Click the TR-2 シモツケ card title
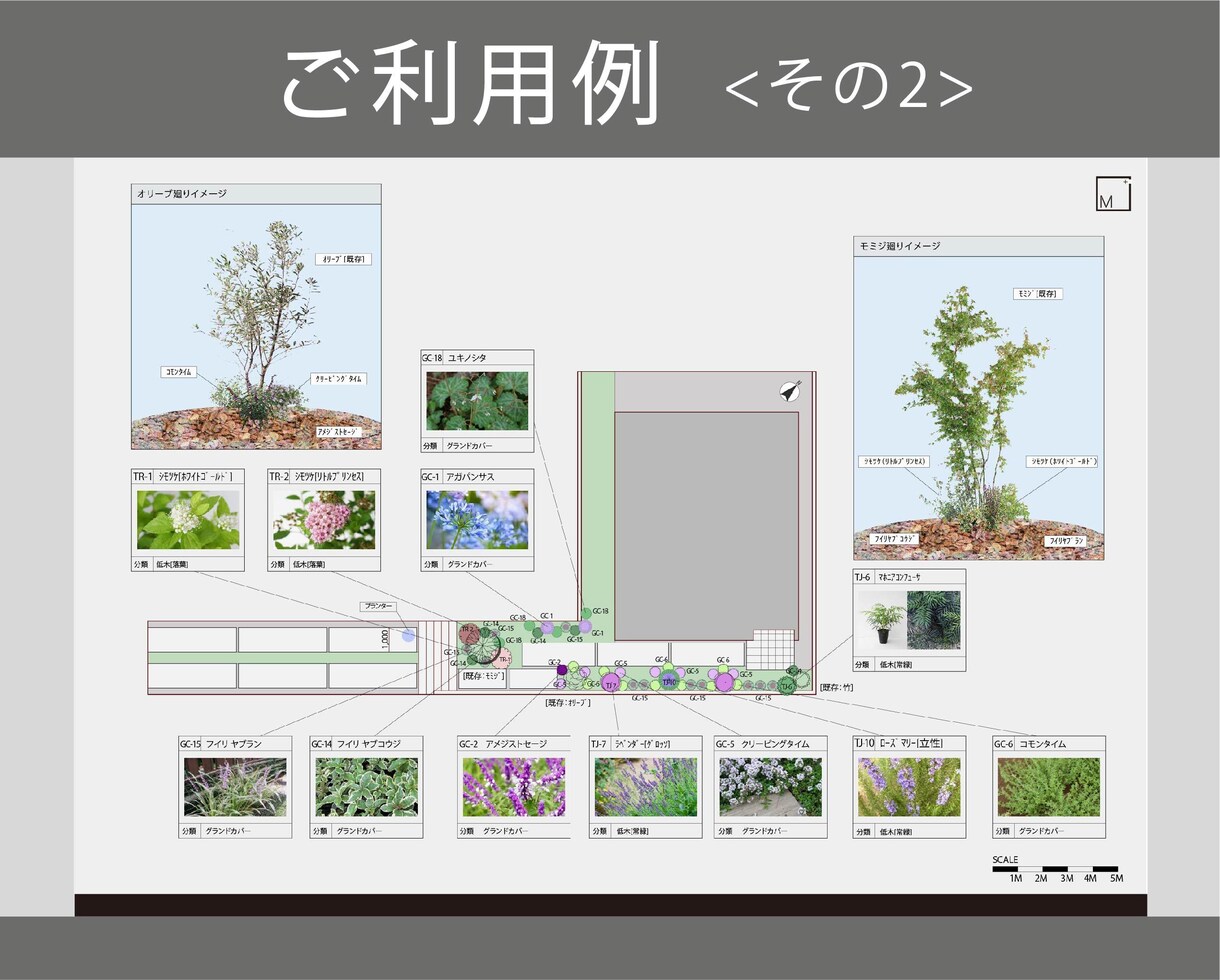 pos(322,477)
